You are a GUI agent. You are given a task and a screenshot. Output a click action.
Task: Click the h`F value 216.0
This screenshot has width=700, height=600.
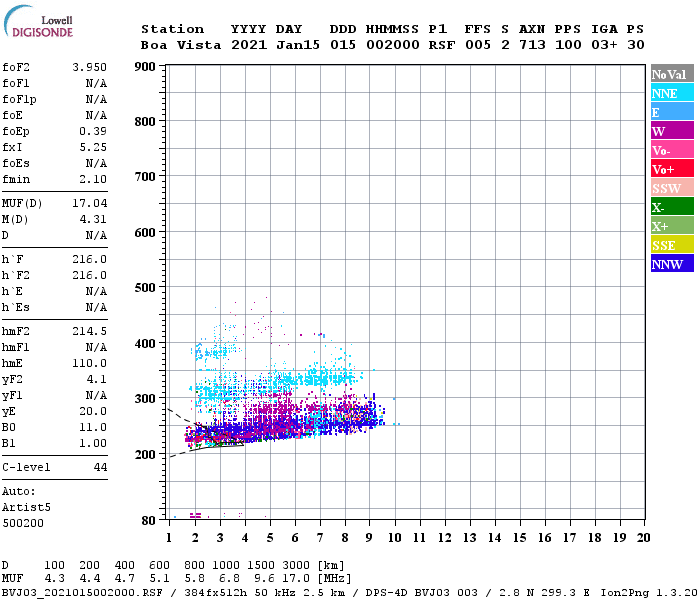89,259
